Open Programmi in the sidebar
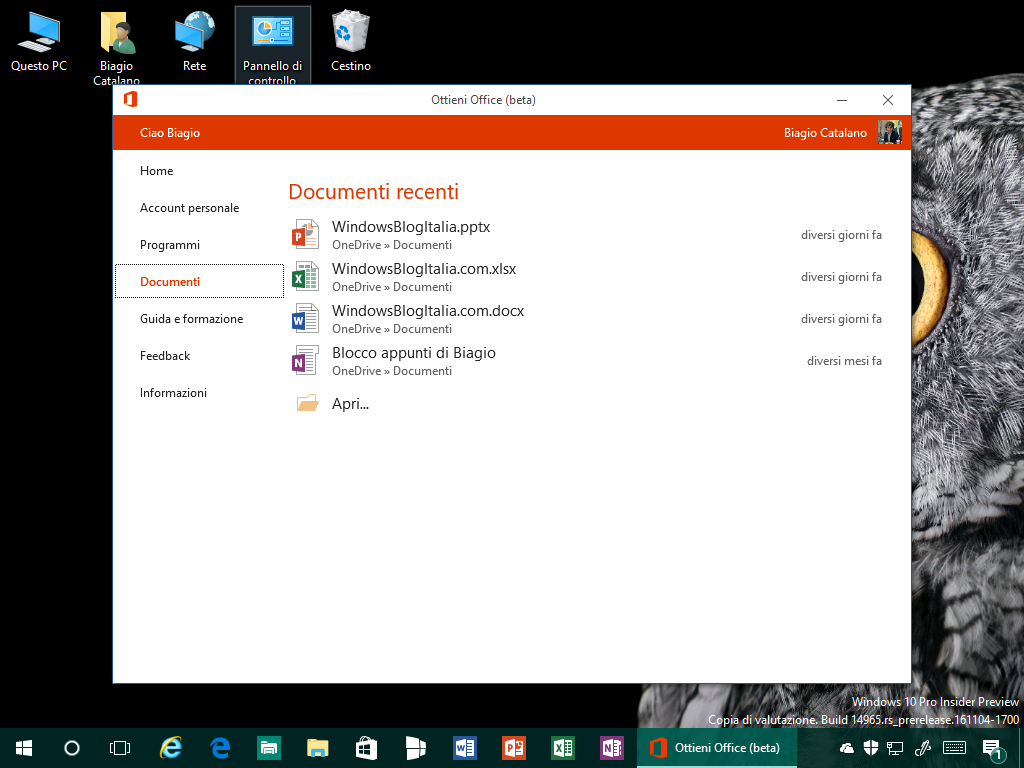 pos(170,245)
